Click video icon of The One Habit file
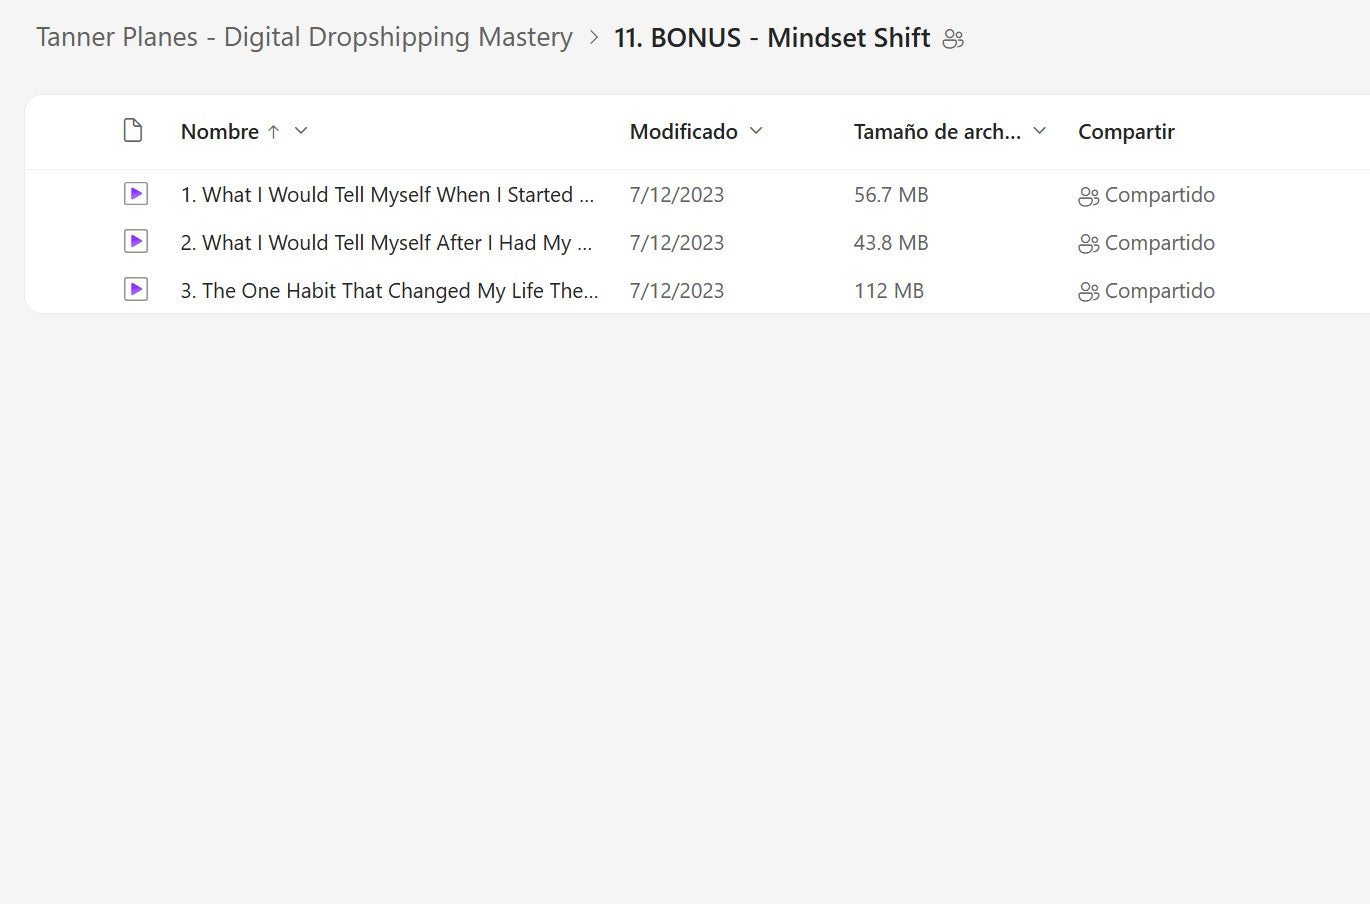Viewport: 1370px width, 904px height. 136,290
